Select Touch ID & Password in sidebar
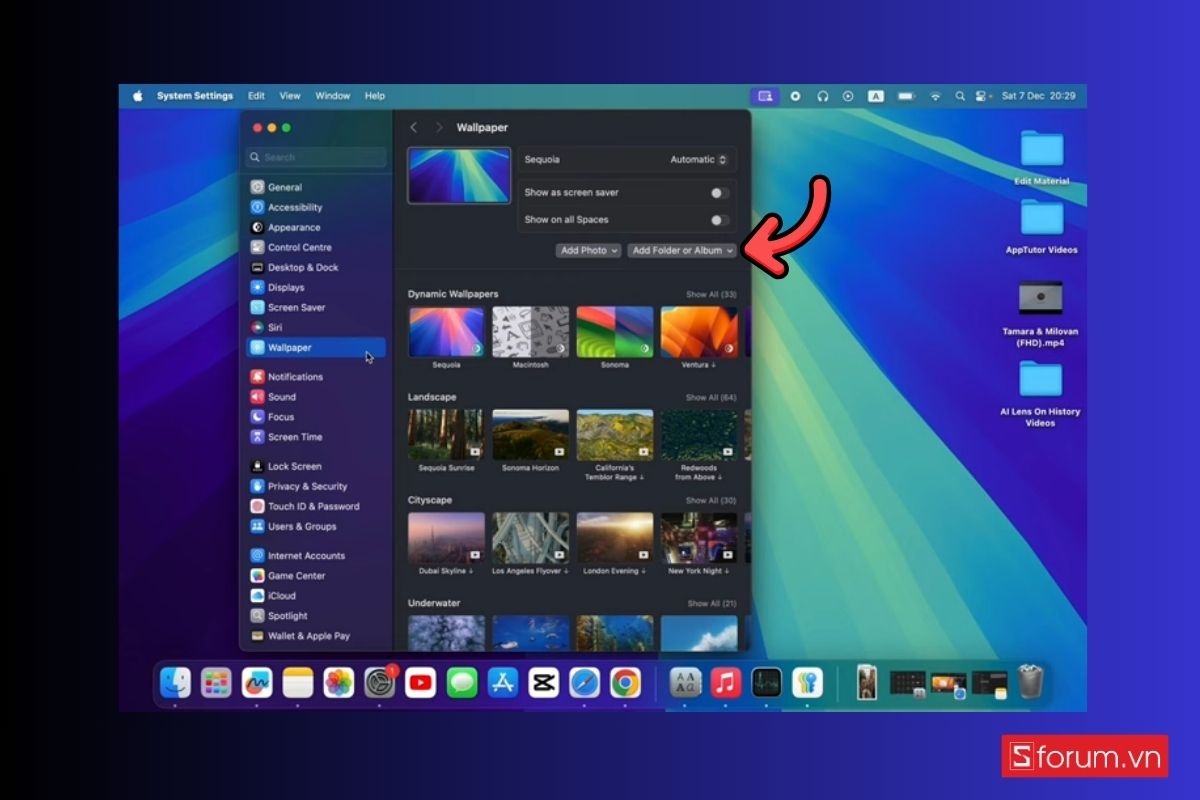The image size is (1200, 800). (316, 506)
